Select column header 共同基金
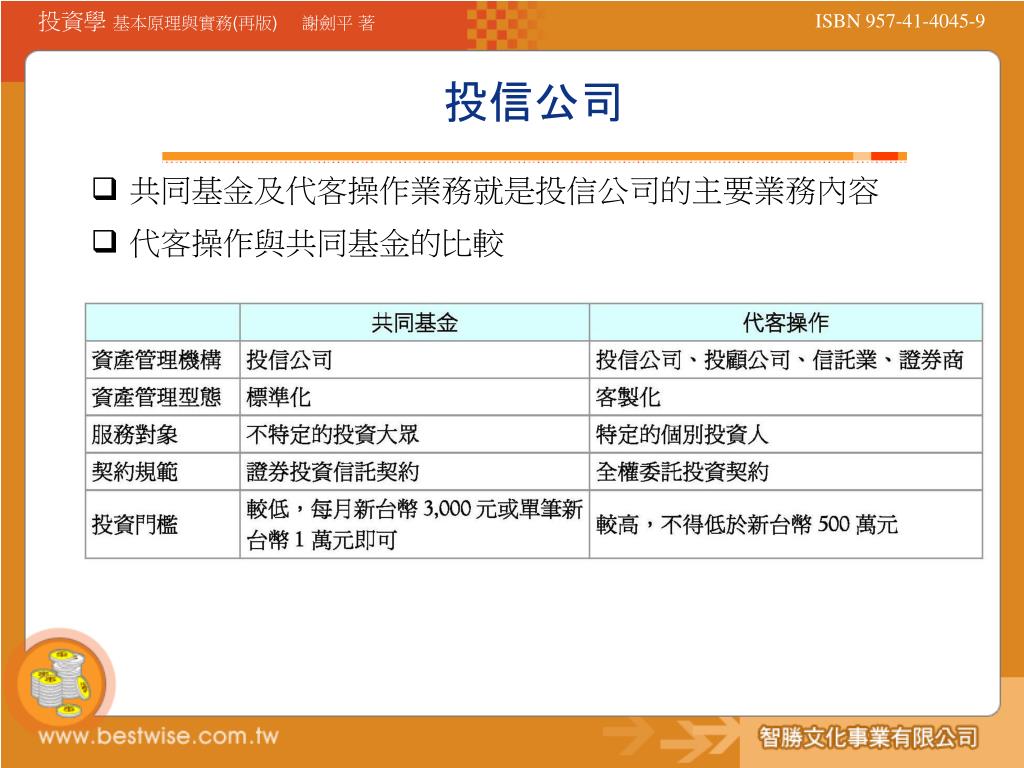The image size is (1024, 768). coord(415,323)
